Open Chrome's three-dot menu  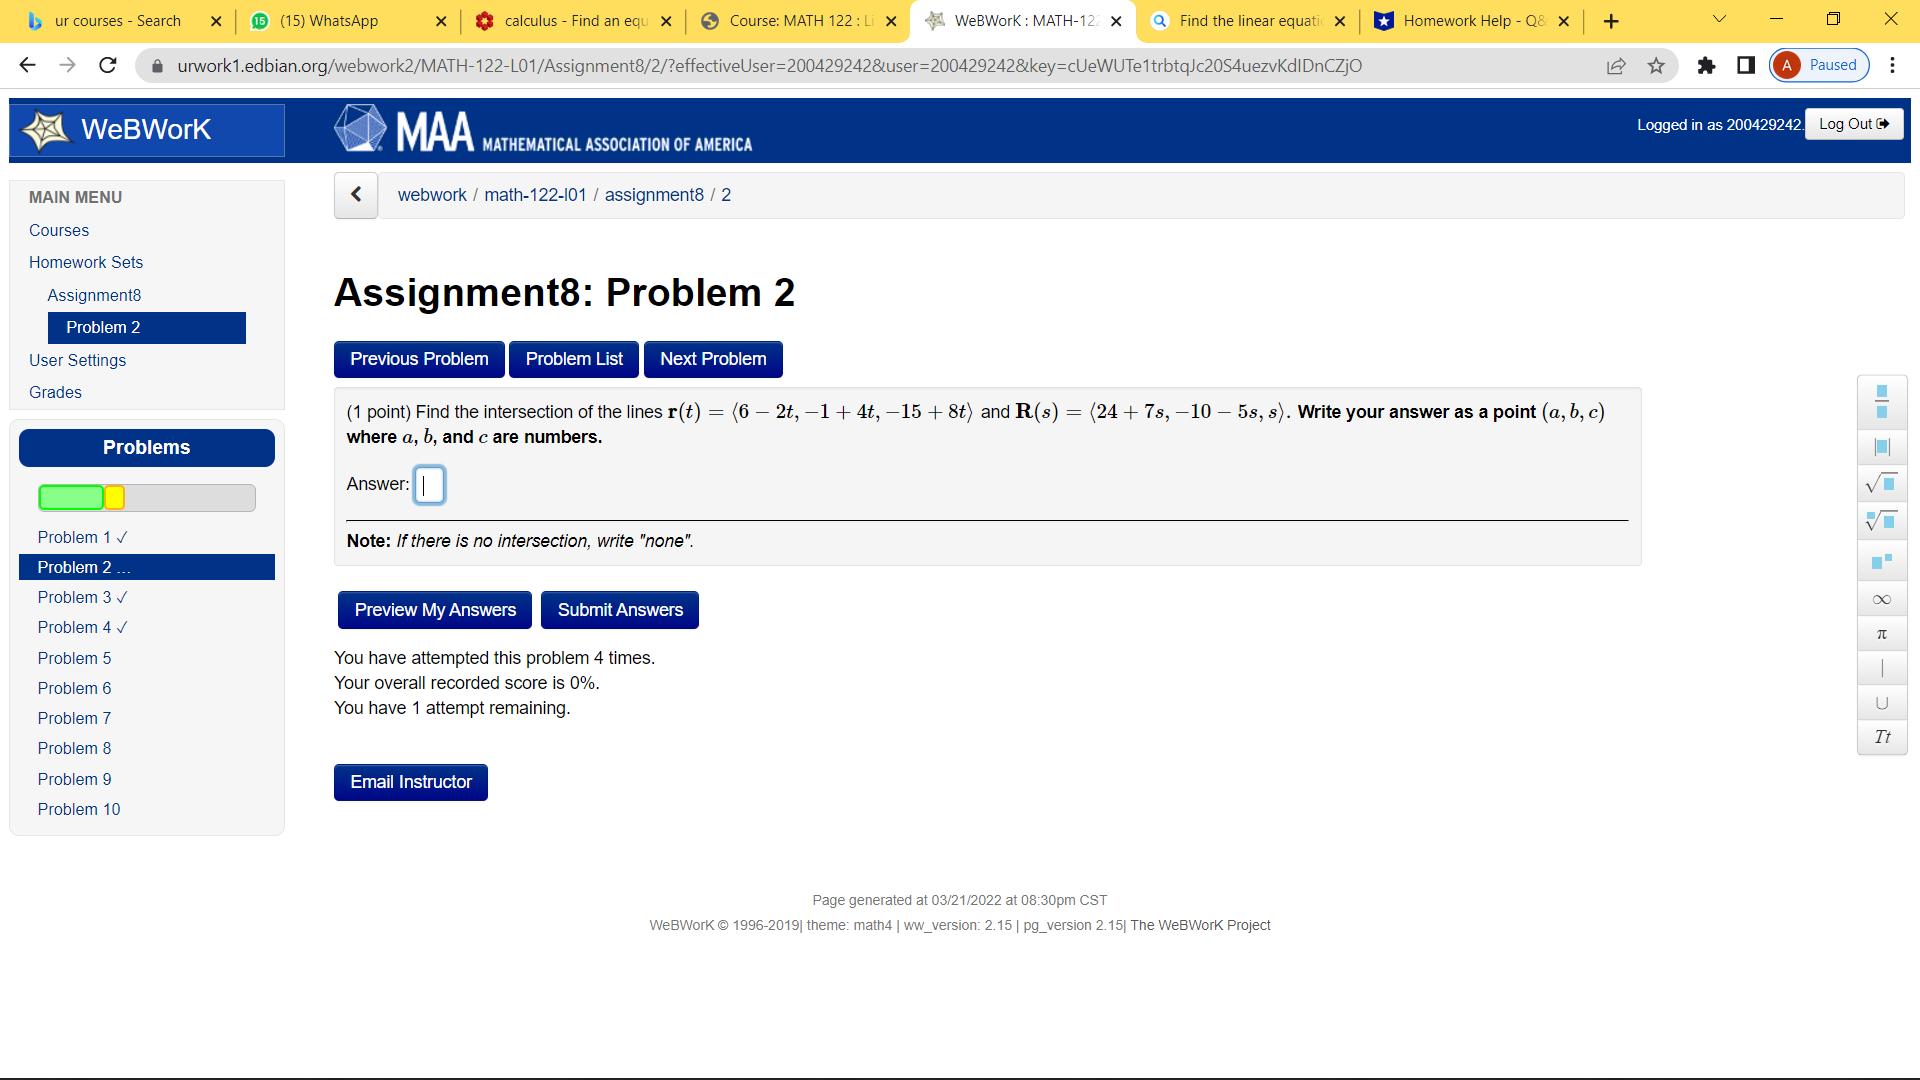(1892, 66)
